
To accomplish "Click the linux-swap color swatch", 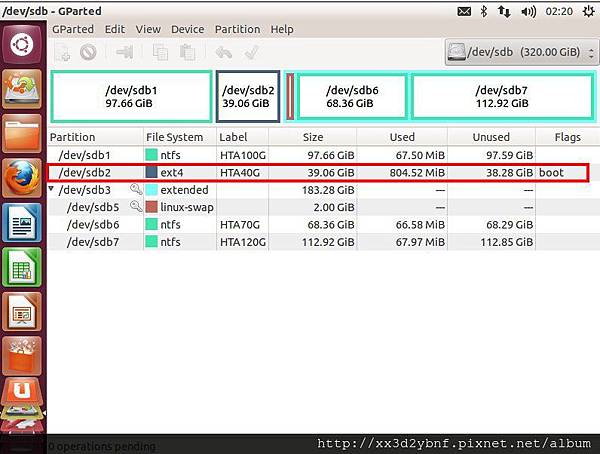I will click(x=152, y=207).
